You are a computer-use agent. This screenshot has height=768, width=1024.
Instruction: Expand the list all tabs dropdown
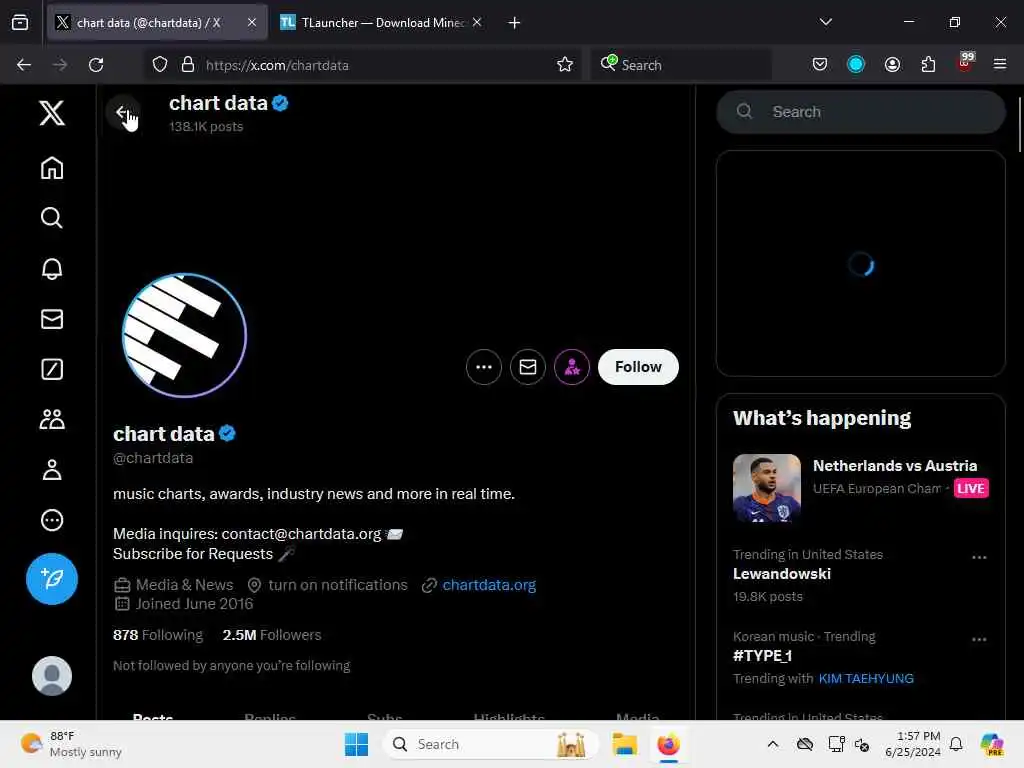826,22
